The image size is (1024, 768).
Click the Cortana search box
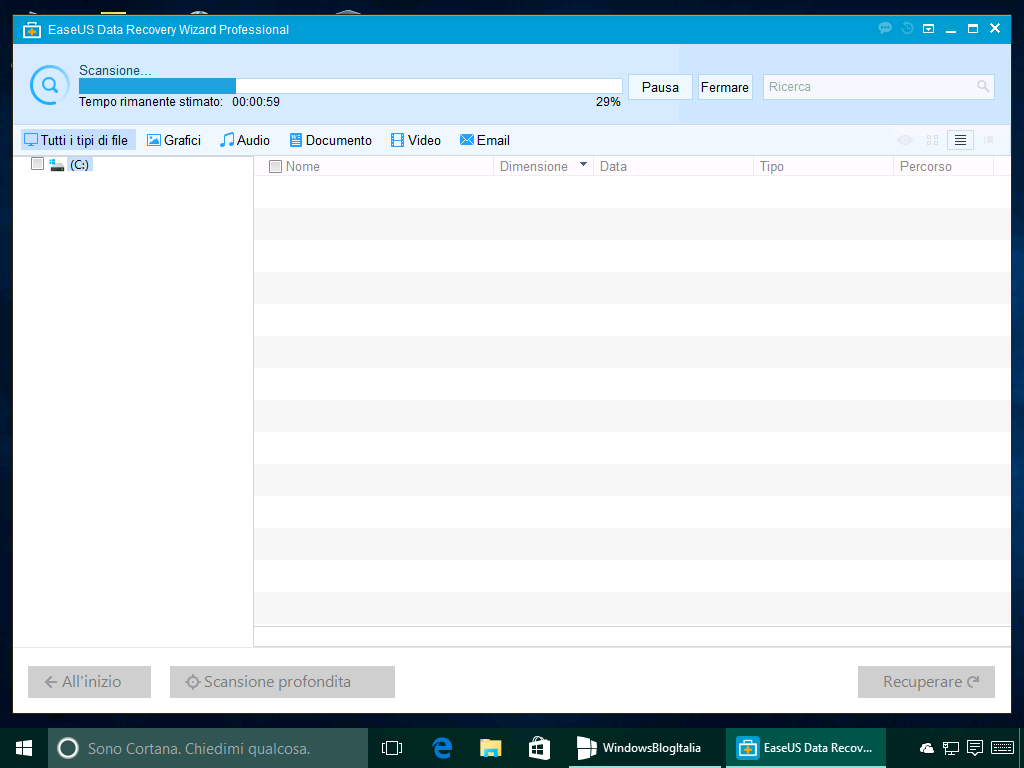tap(208, 748)
